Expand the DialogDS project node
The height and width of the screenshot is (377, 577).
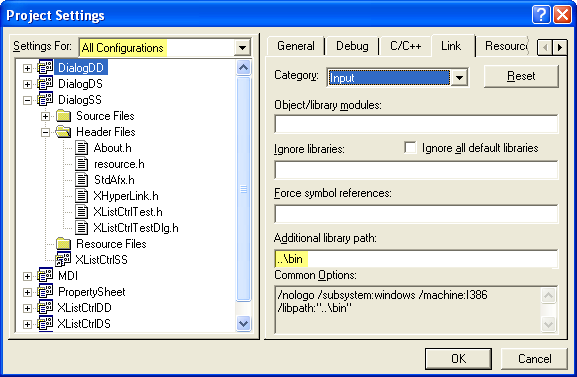pos(27,84)
